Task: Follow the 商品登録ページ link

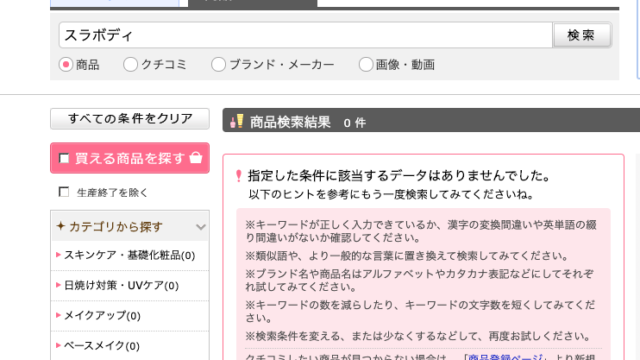Action: tap(506, 357)
